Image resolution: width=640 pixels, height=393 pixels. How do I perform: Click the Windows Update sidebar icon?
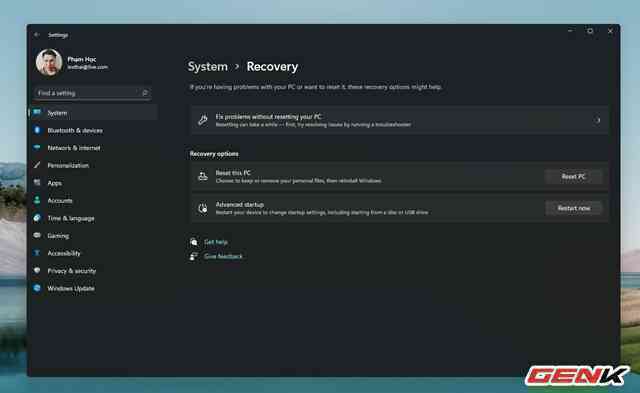tap(37, 288)
